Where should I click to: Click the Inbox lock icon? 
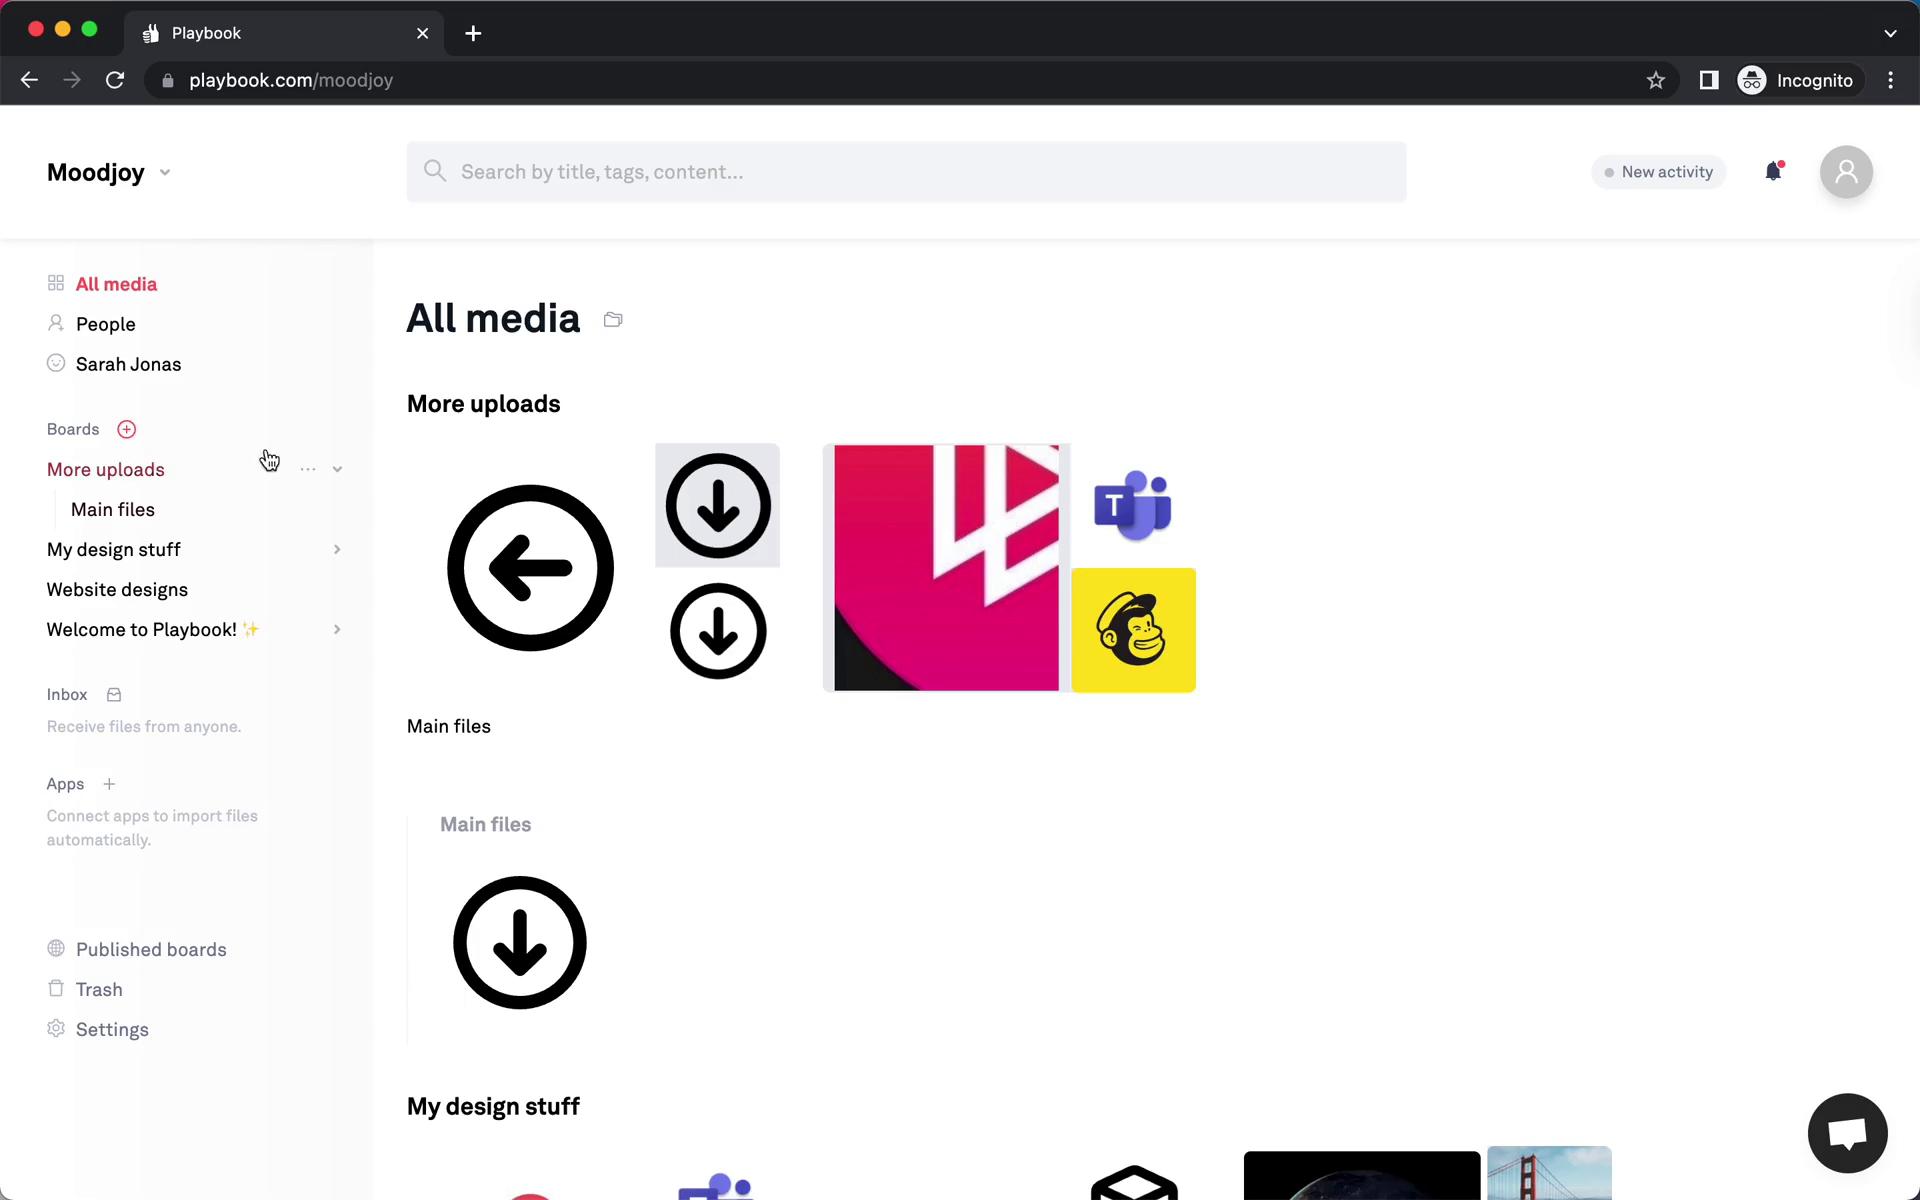click(x=113, y=694)
